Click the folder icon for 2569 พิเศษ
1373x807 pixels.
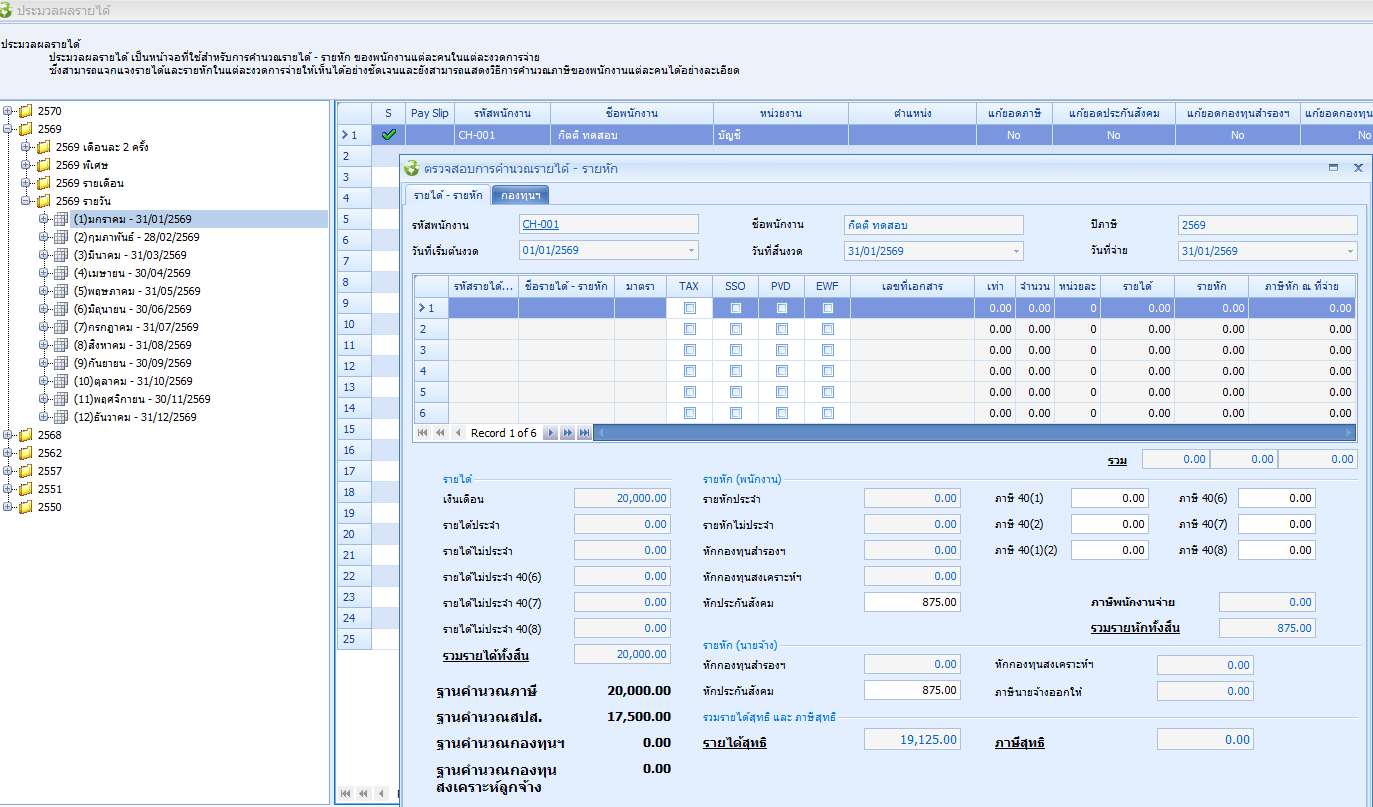[44, 165]
